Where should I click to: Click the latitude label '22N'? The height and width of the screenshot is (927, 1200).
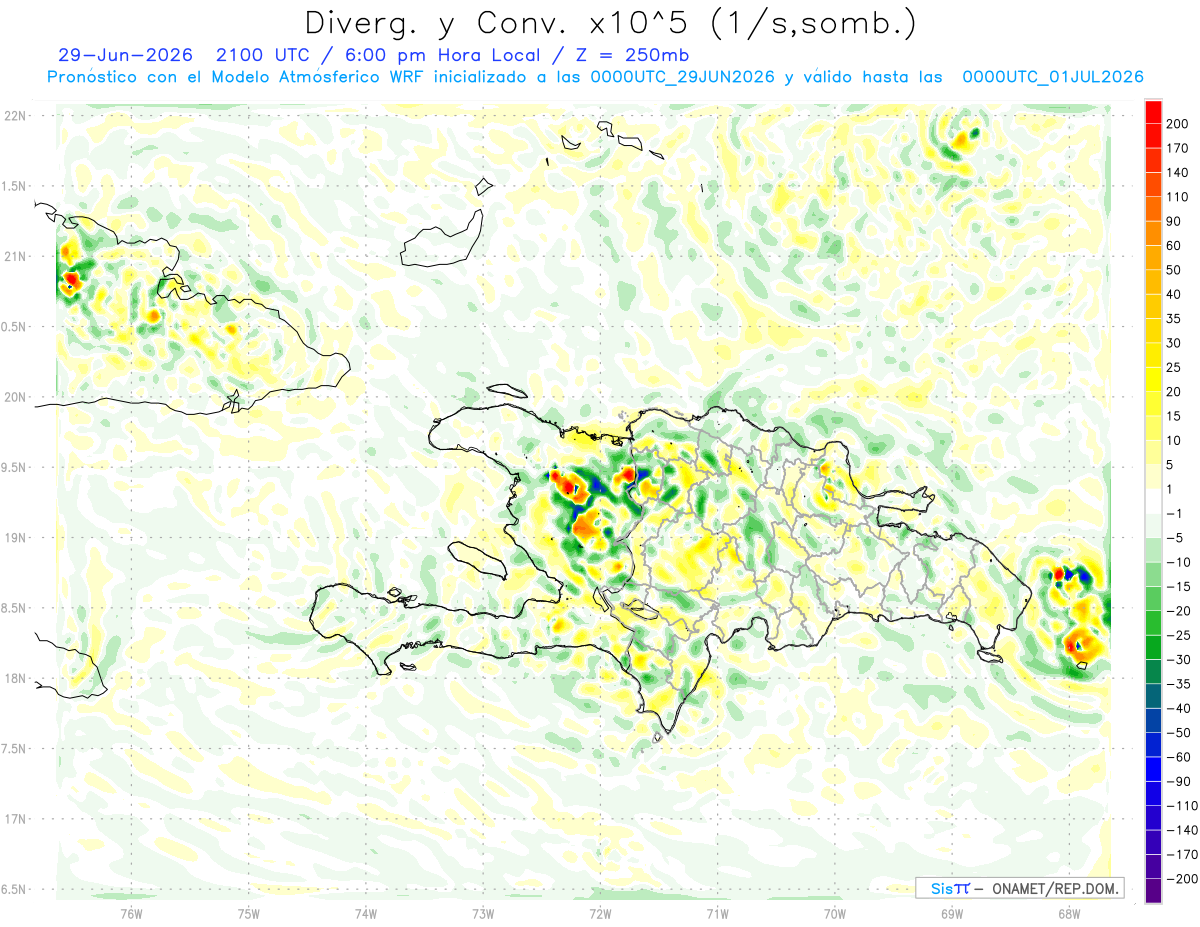(14, 116)
